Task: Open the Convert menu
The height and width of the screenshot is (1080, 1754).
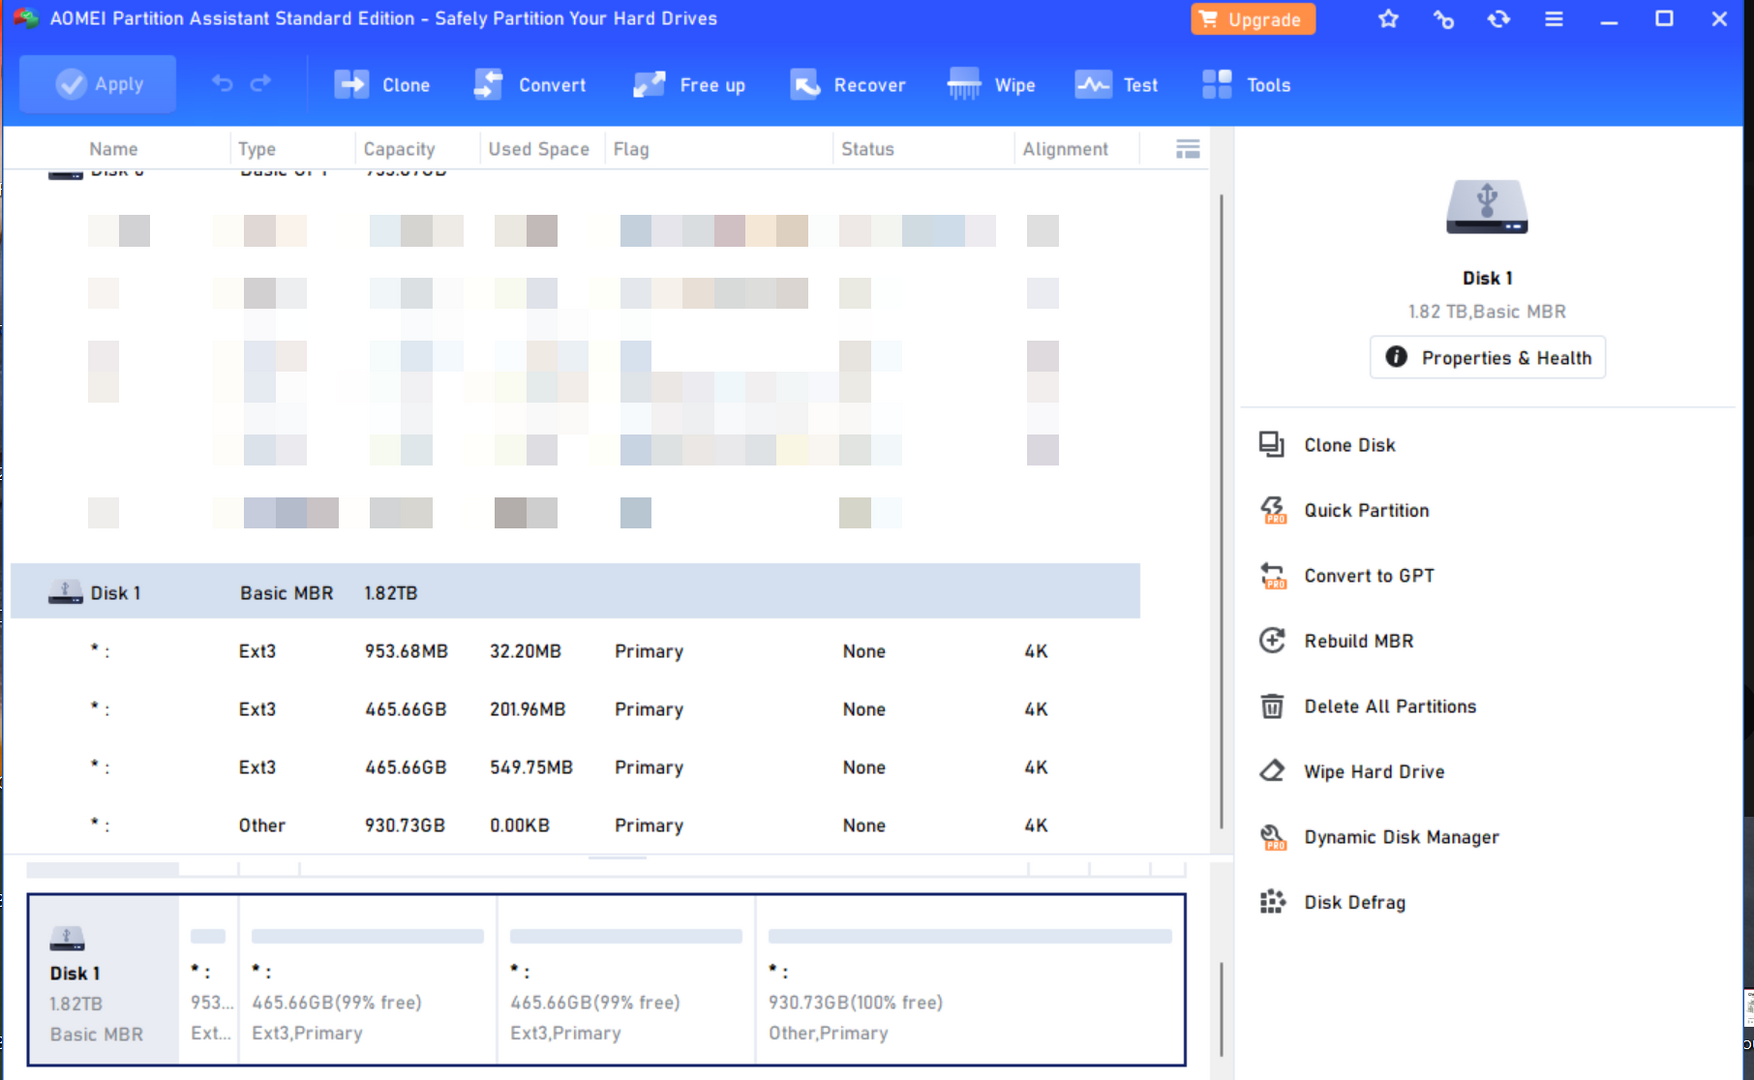Action: (x=530, y=85)
